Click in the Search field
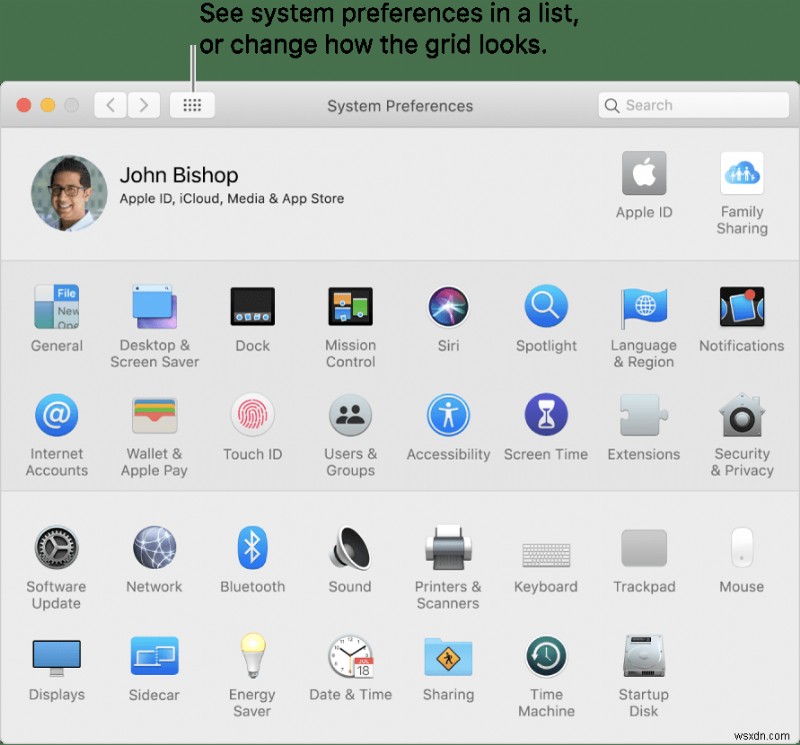 [x=694, y=105]
